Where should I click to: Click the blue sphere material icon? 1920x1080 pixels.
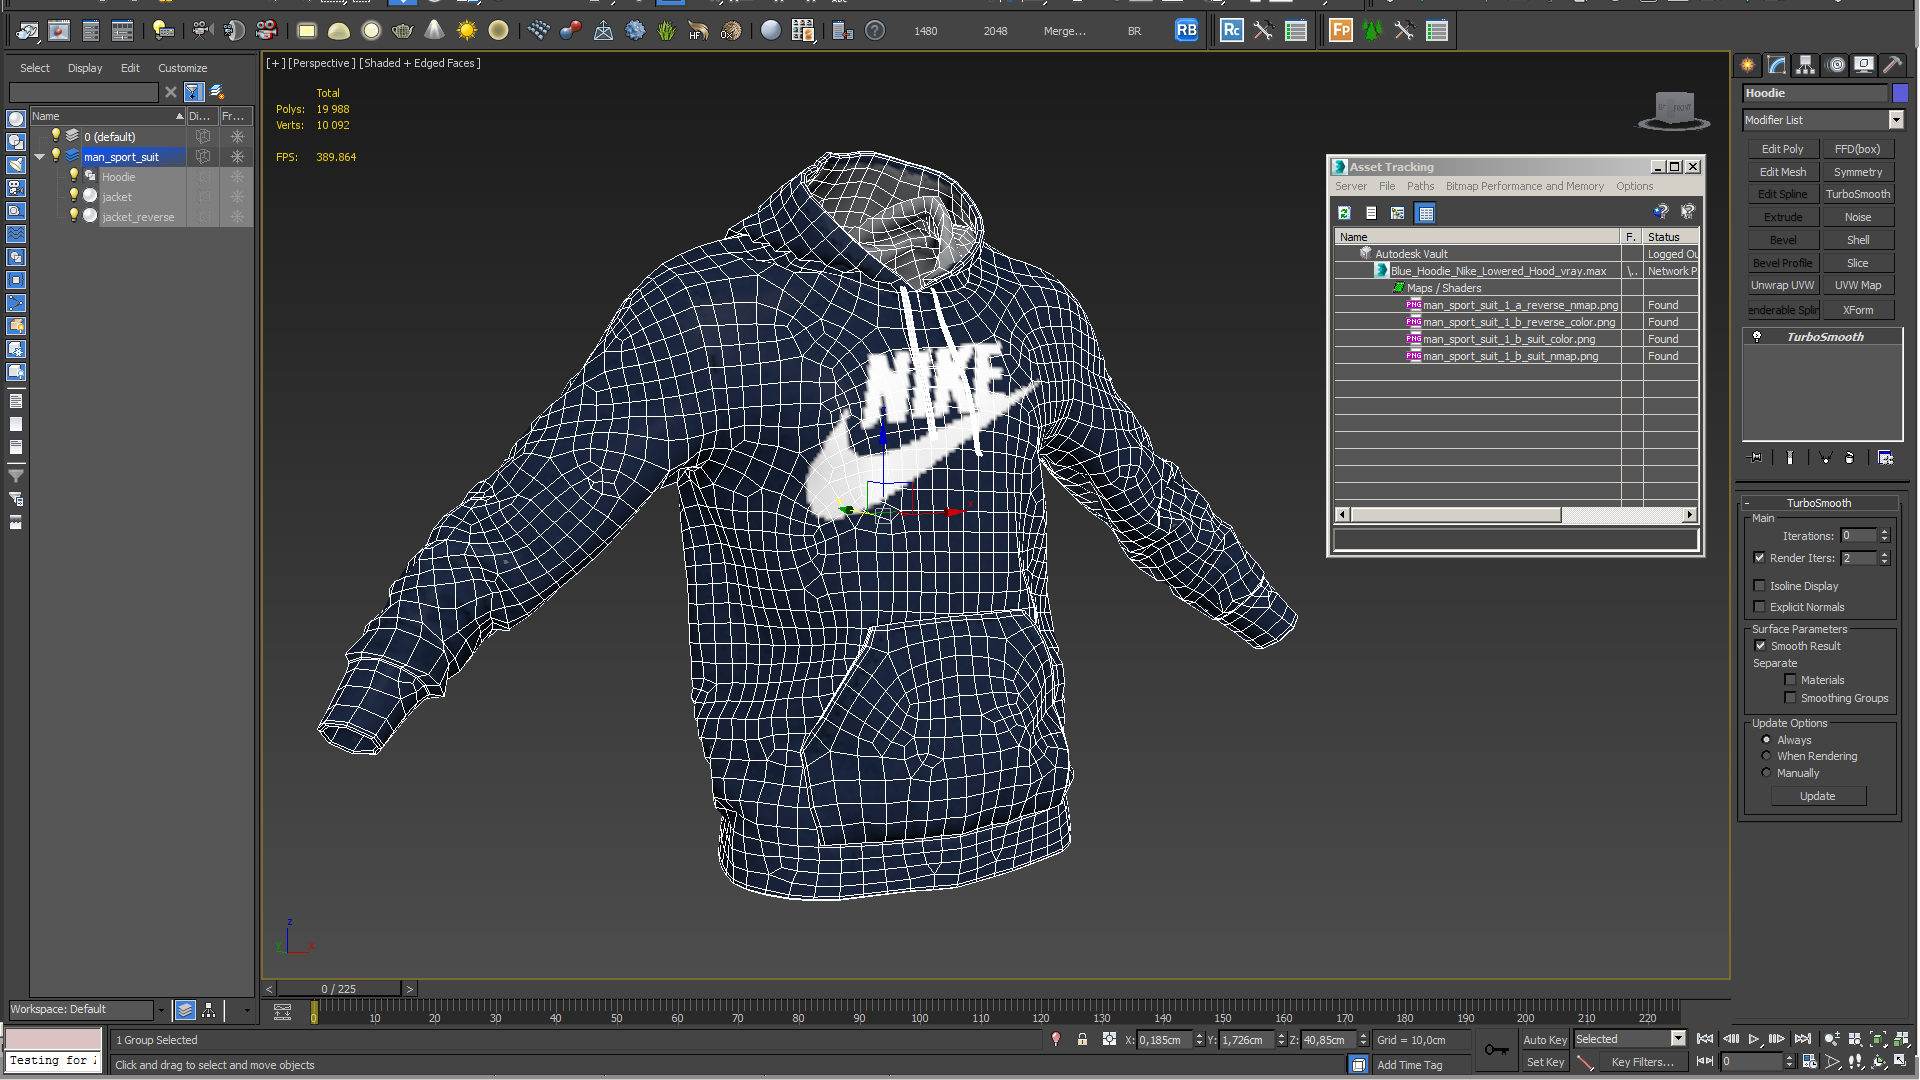pyautogui.click(x=771, y=31)
